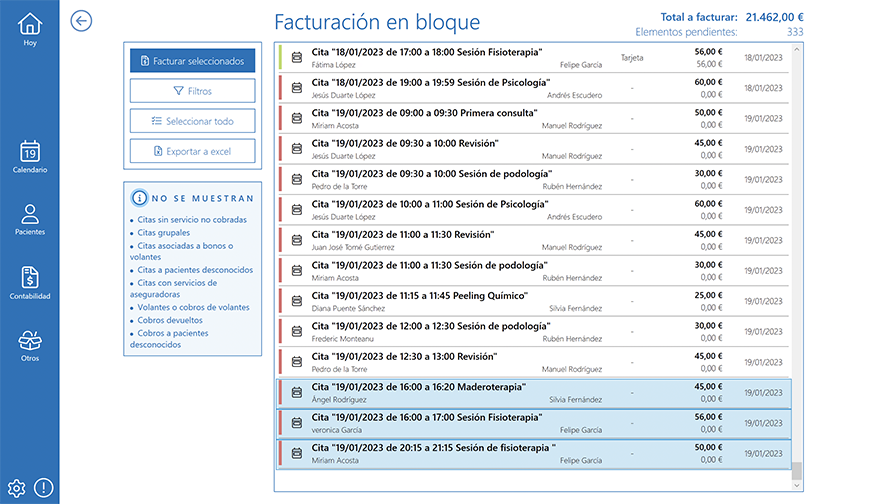The height and width of the screenshot is (504, 896).
Task: Select the 20:15 a 21:15 Sesión de fisioterapia title
Action: [434, 447]
